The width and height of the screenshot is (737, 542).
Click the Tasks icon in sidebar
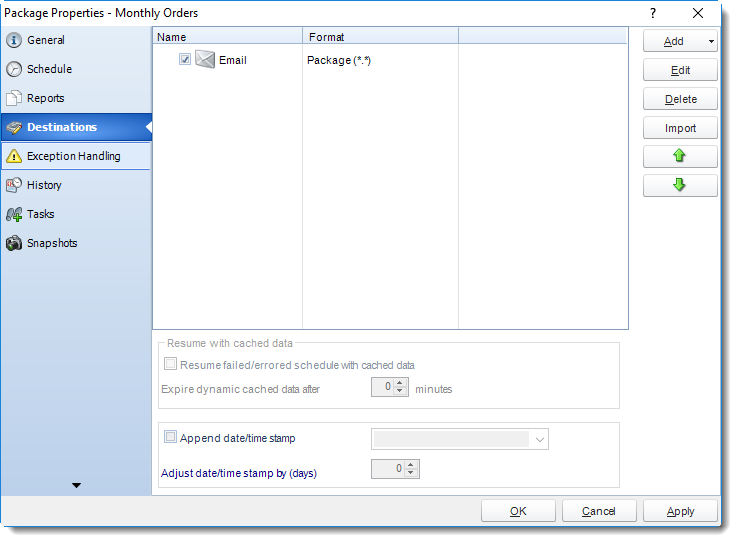[14, 214]
